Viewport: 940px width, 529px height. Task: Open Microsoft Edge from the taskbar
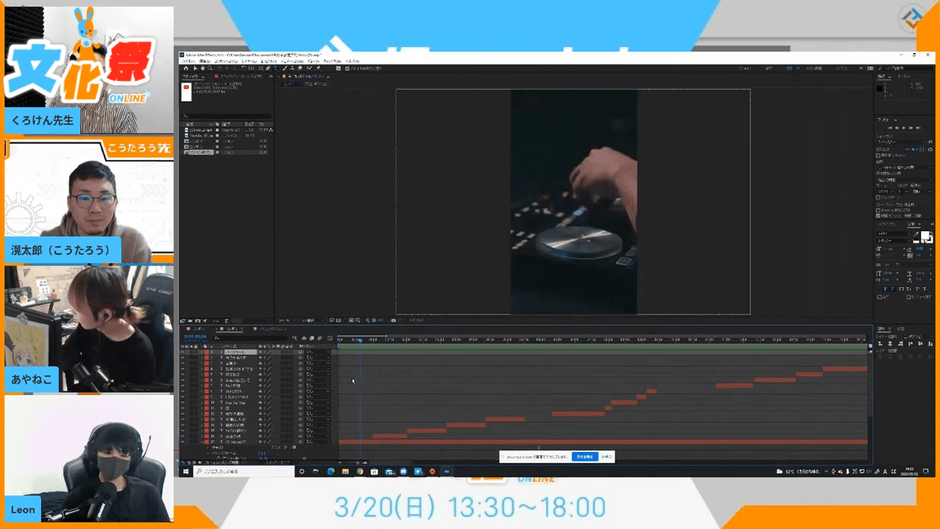point(330,471)
